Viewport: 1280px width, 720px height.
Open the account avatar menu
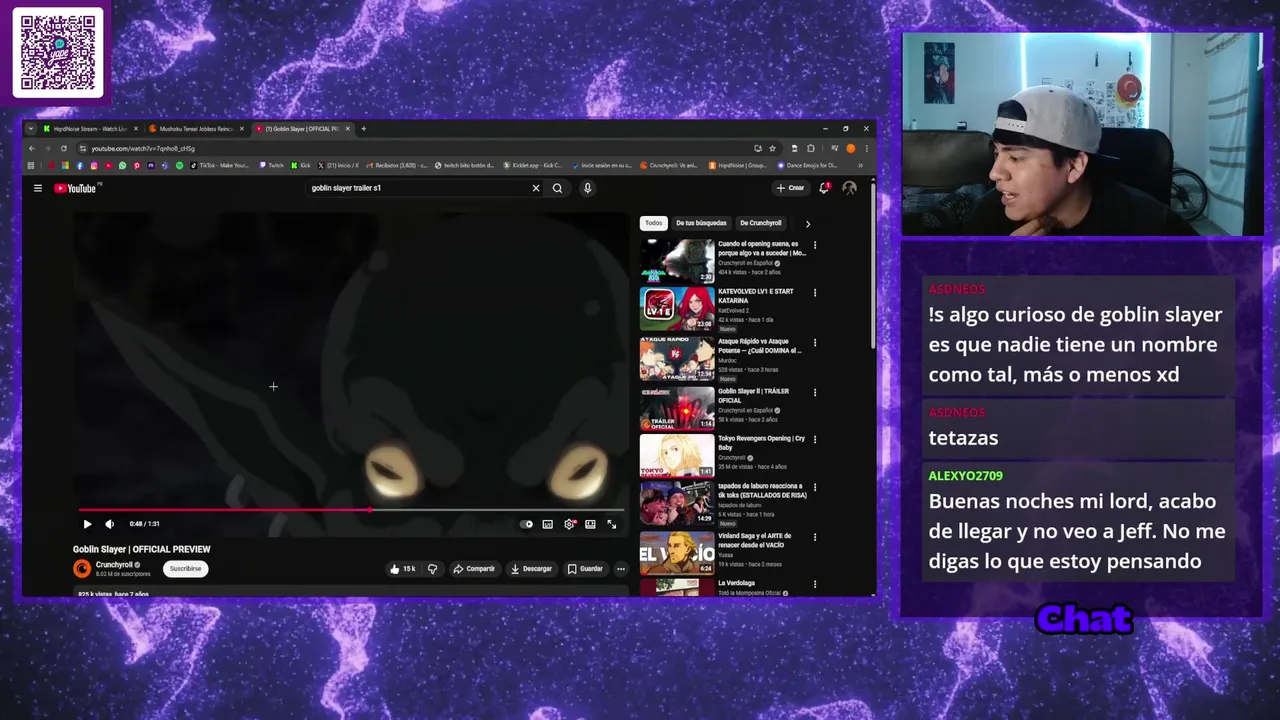tap(849, 188)
